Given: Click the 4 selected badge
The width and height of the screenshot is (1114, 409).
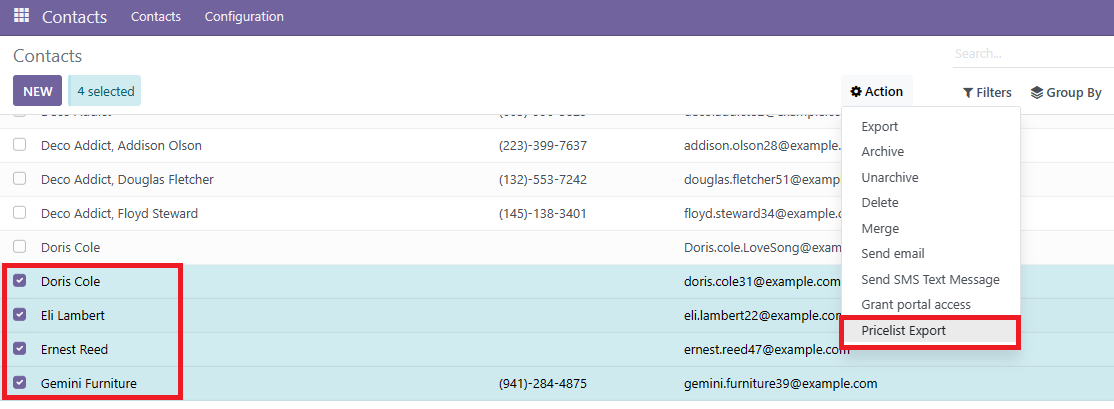Looking at the screenshot, I should pos(105,91).
